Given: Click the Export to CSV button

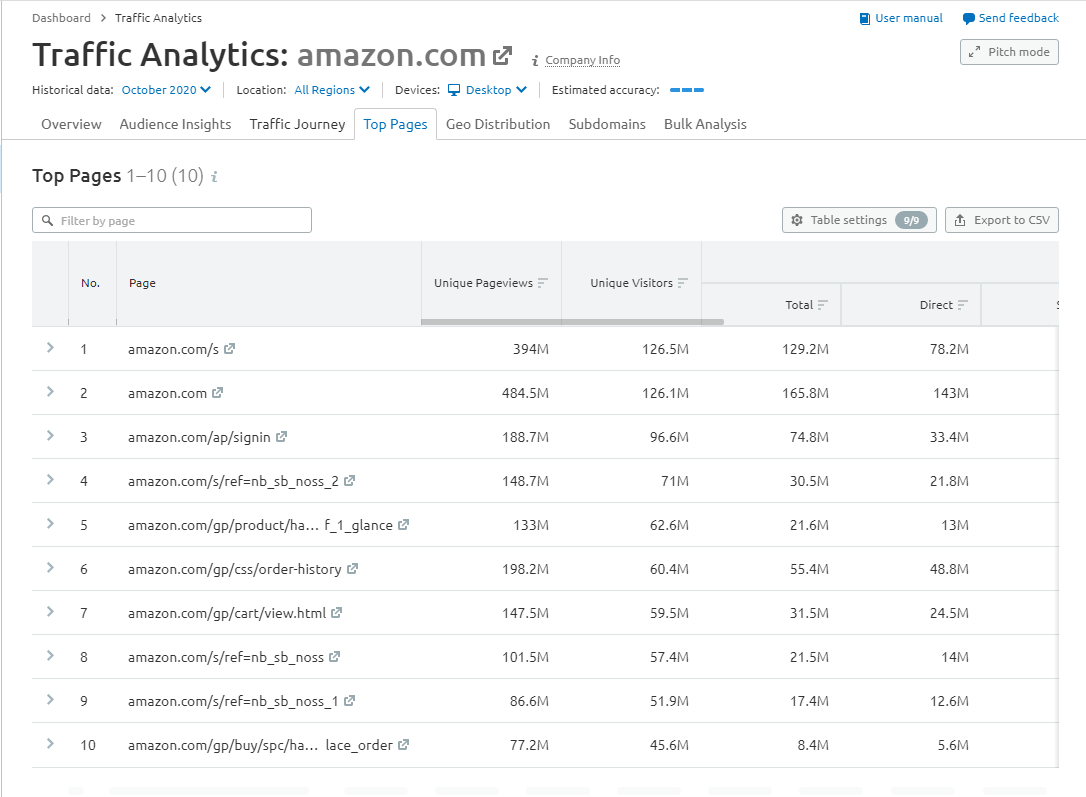Looking at the screenshot, I should tap(1001, 220).
